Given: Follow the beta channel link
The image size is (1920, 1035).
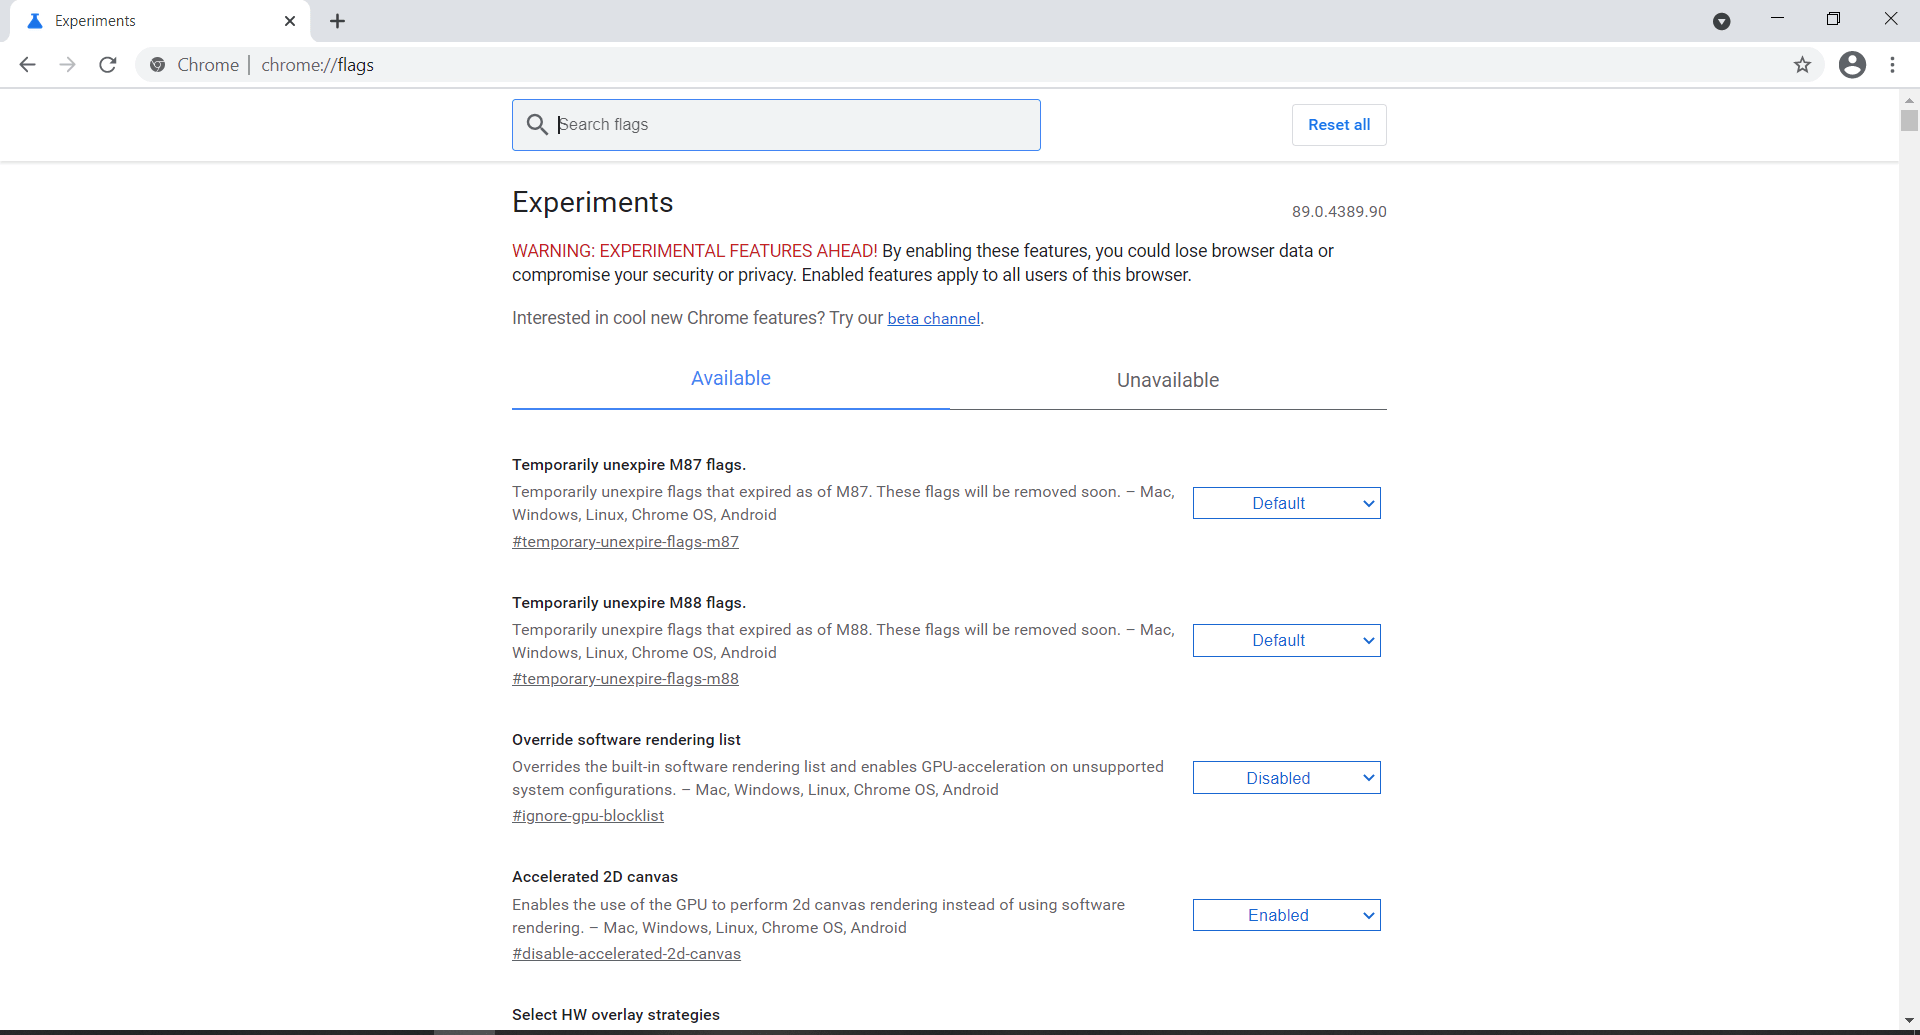Looking at the screenshot, I should click(933, 319).
